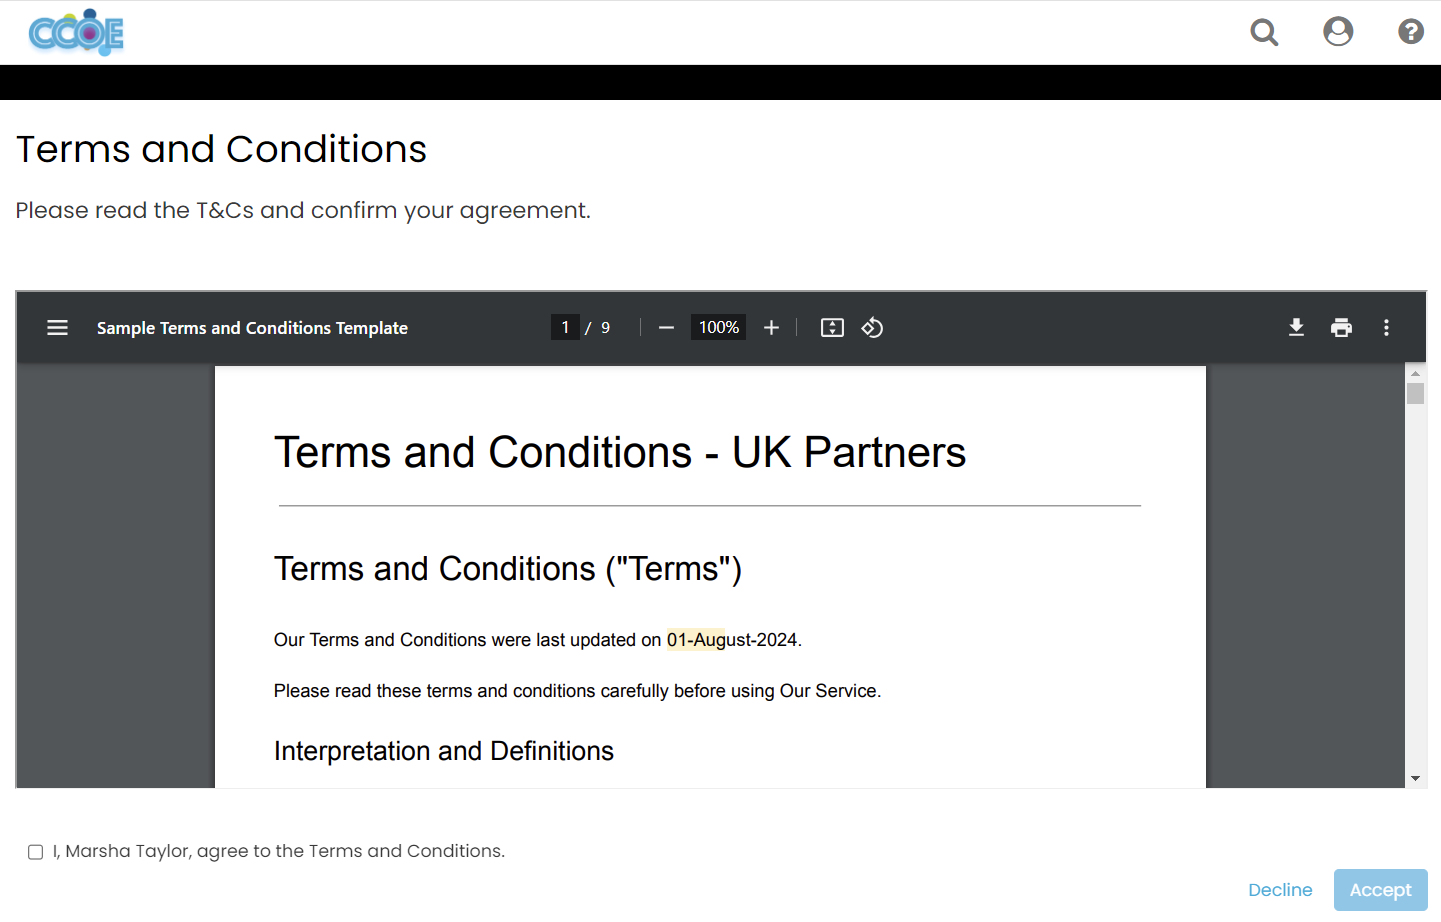
Task: Open the search icon in header
Action: coord(1264,32)
